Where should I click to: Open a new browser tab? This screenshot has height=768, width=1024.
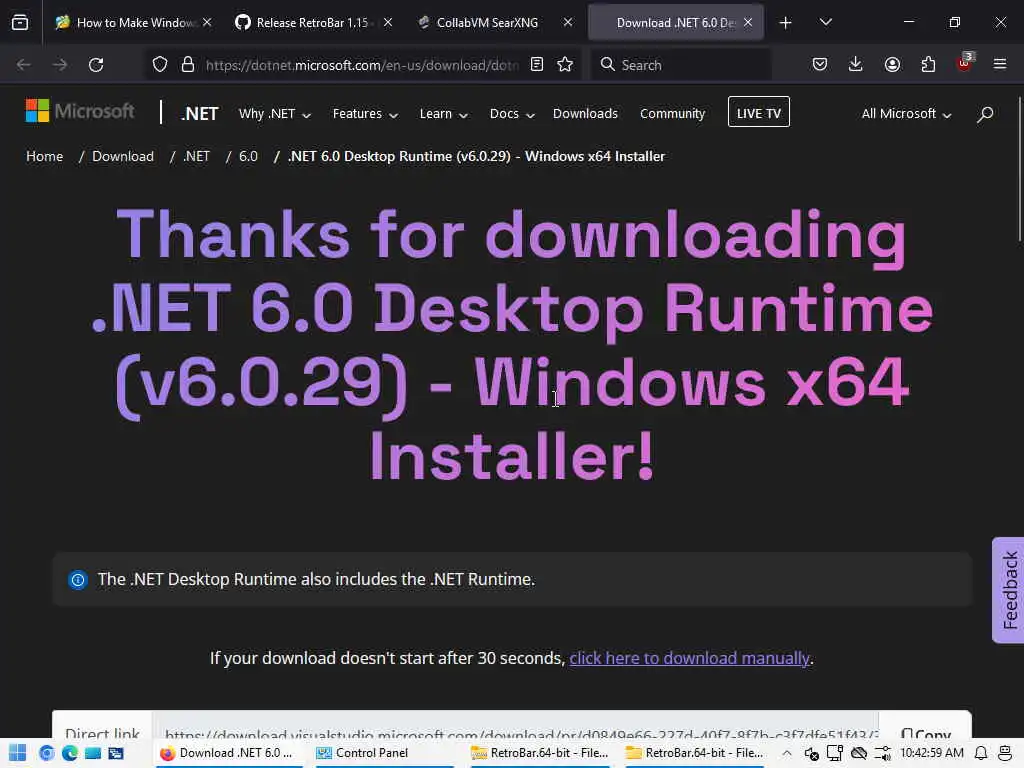[786, 23]
